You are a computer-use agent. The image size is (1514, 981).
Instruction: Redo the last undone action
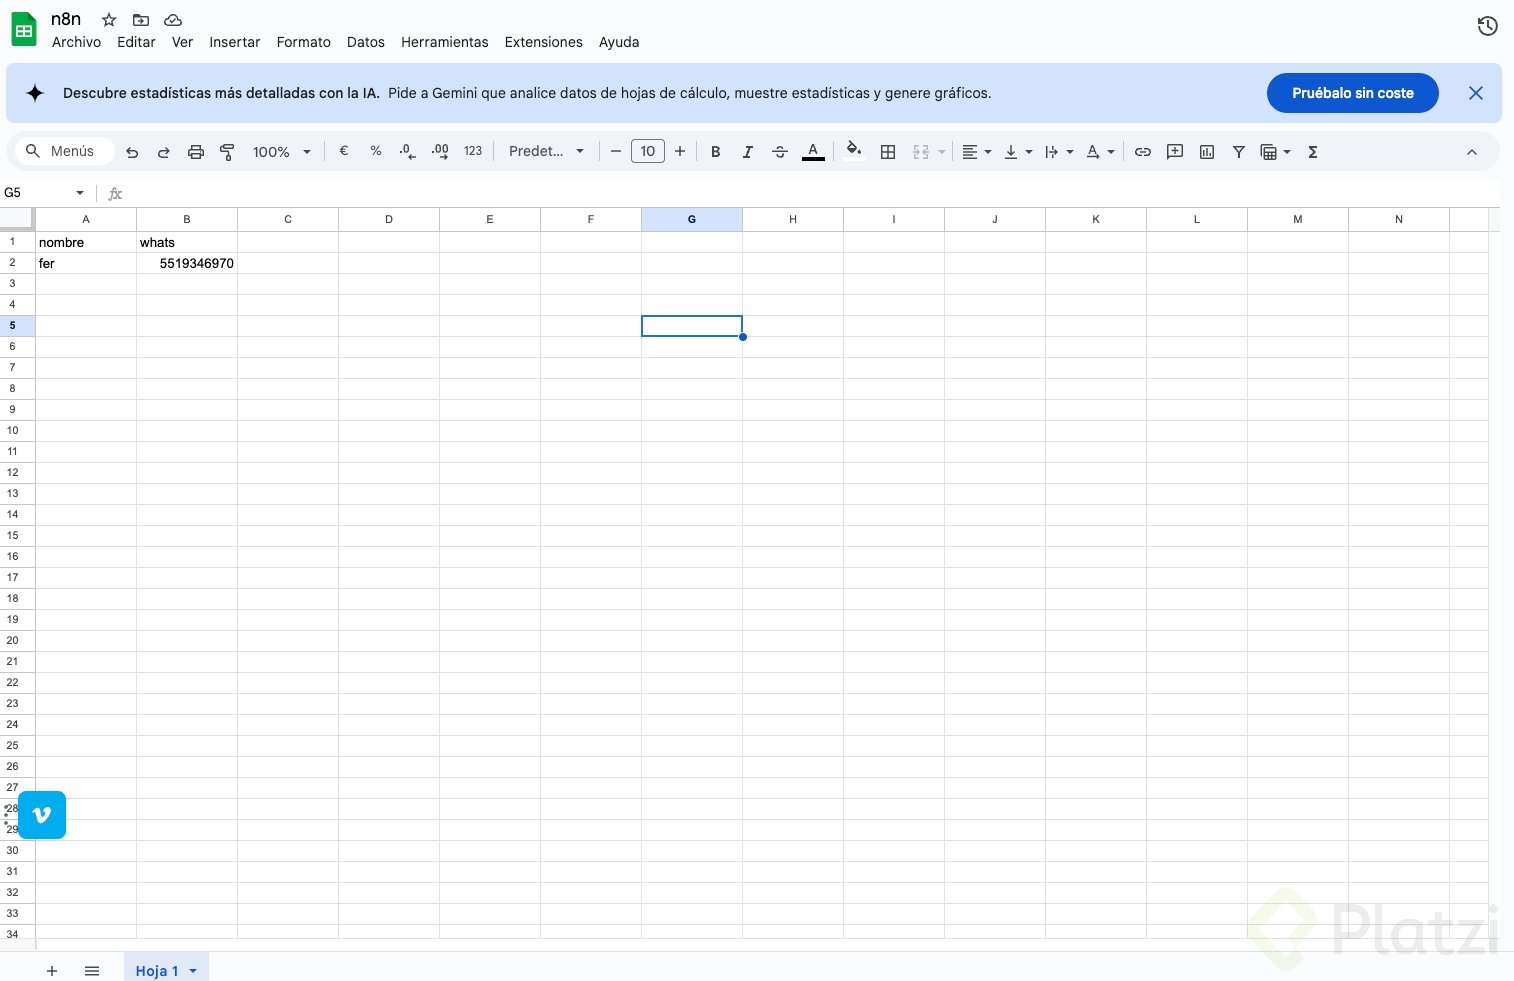[x=164, y=152]
